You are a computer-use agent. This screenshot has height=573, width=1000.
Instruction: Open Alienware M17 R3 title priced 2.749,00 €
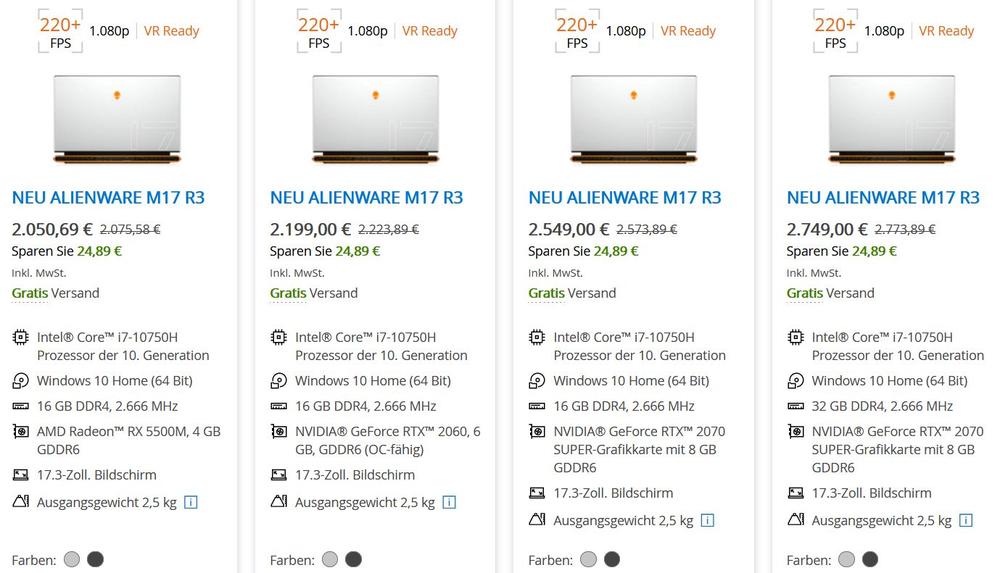pos(883,197)
